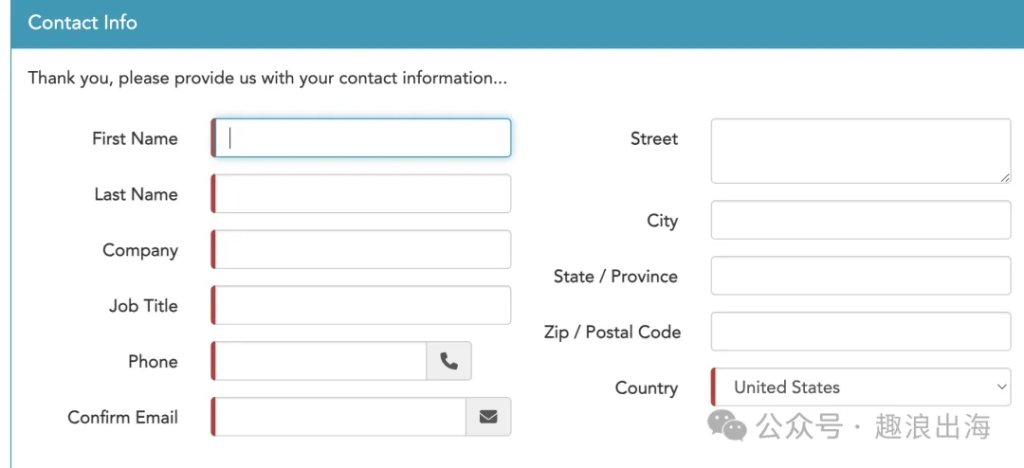Click the phone handset icon beside Phone field

[x=449, y=361]
